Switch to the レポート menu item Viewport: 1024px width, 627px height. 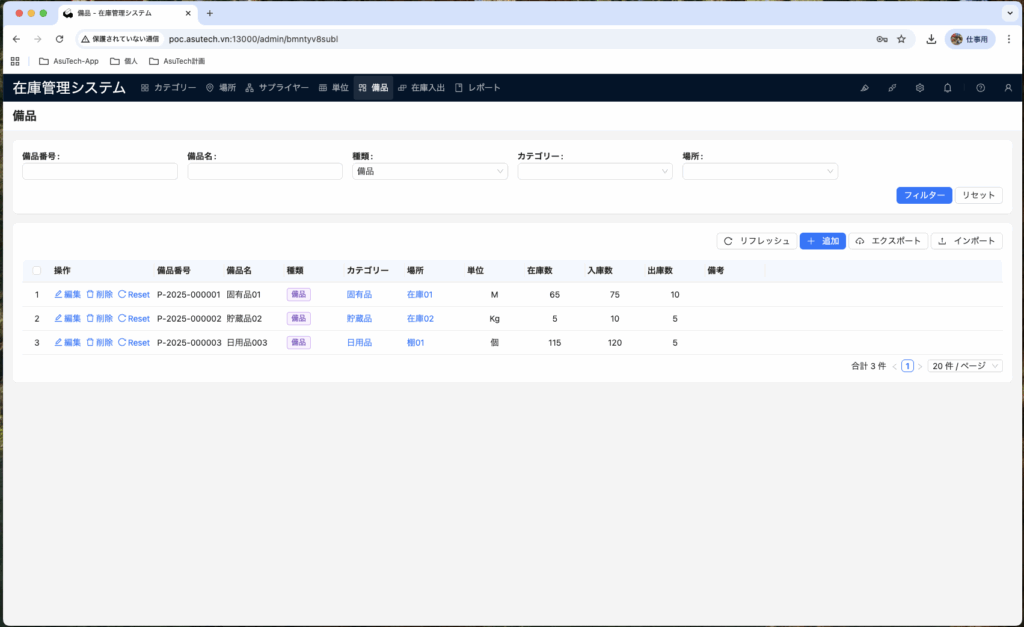478,88
